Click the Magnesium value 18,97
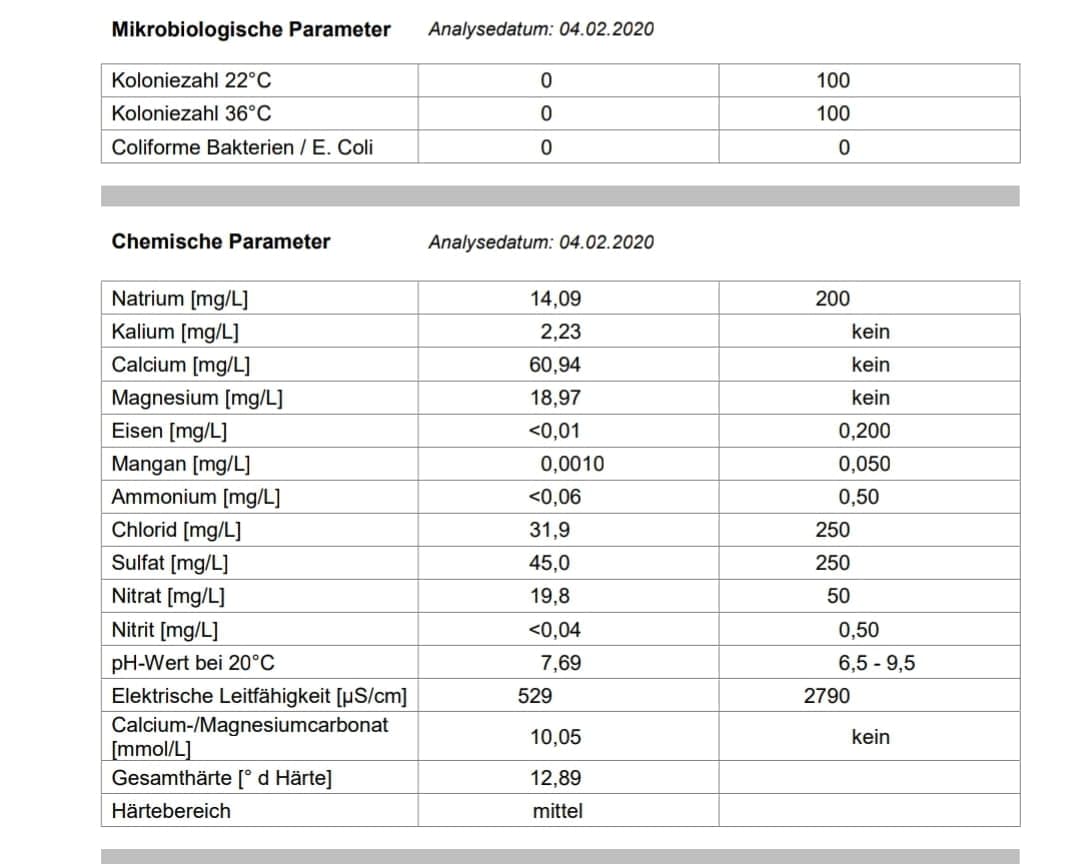Viewport: 1080px width, 864px height. [x=555, y=398]
